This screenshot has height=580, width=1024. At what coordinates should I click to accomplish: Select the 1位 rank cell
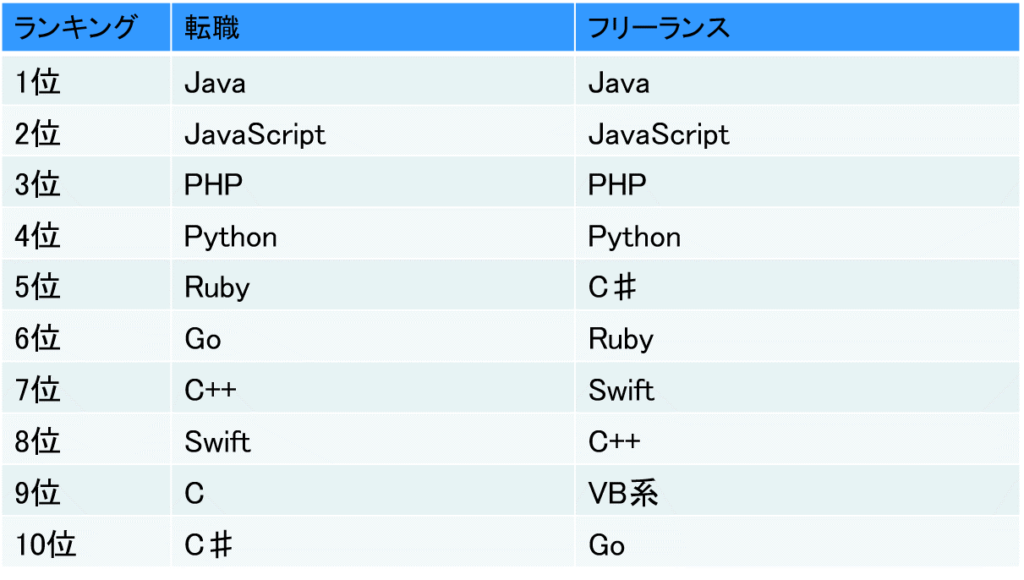coord(38,82)
